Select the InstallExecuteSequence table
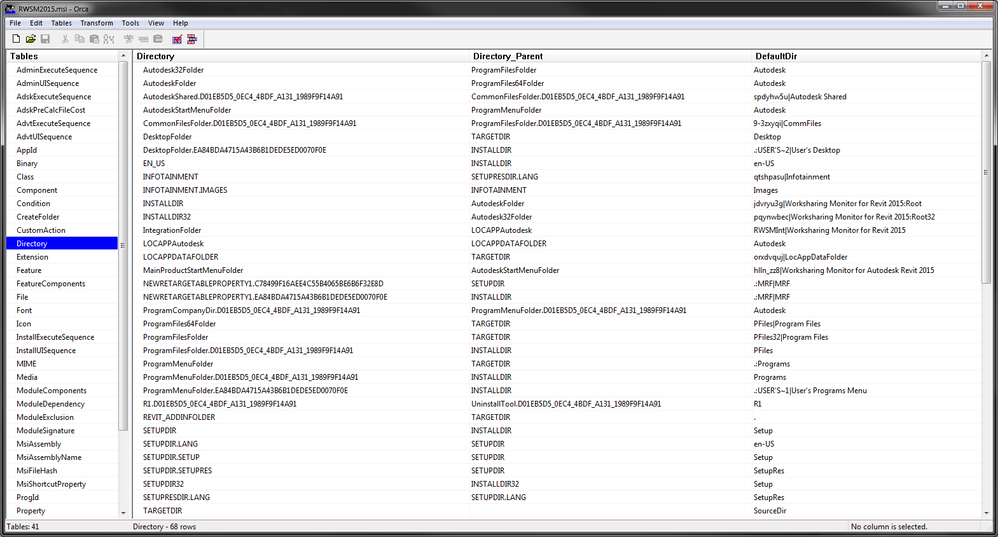 coord(55,337)
